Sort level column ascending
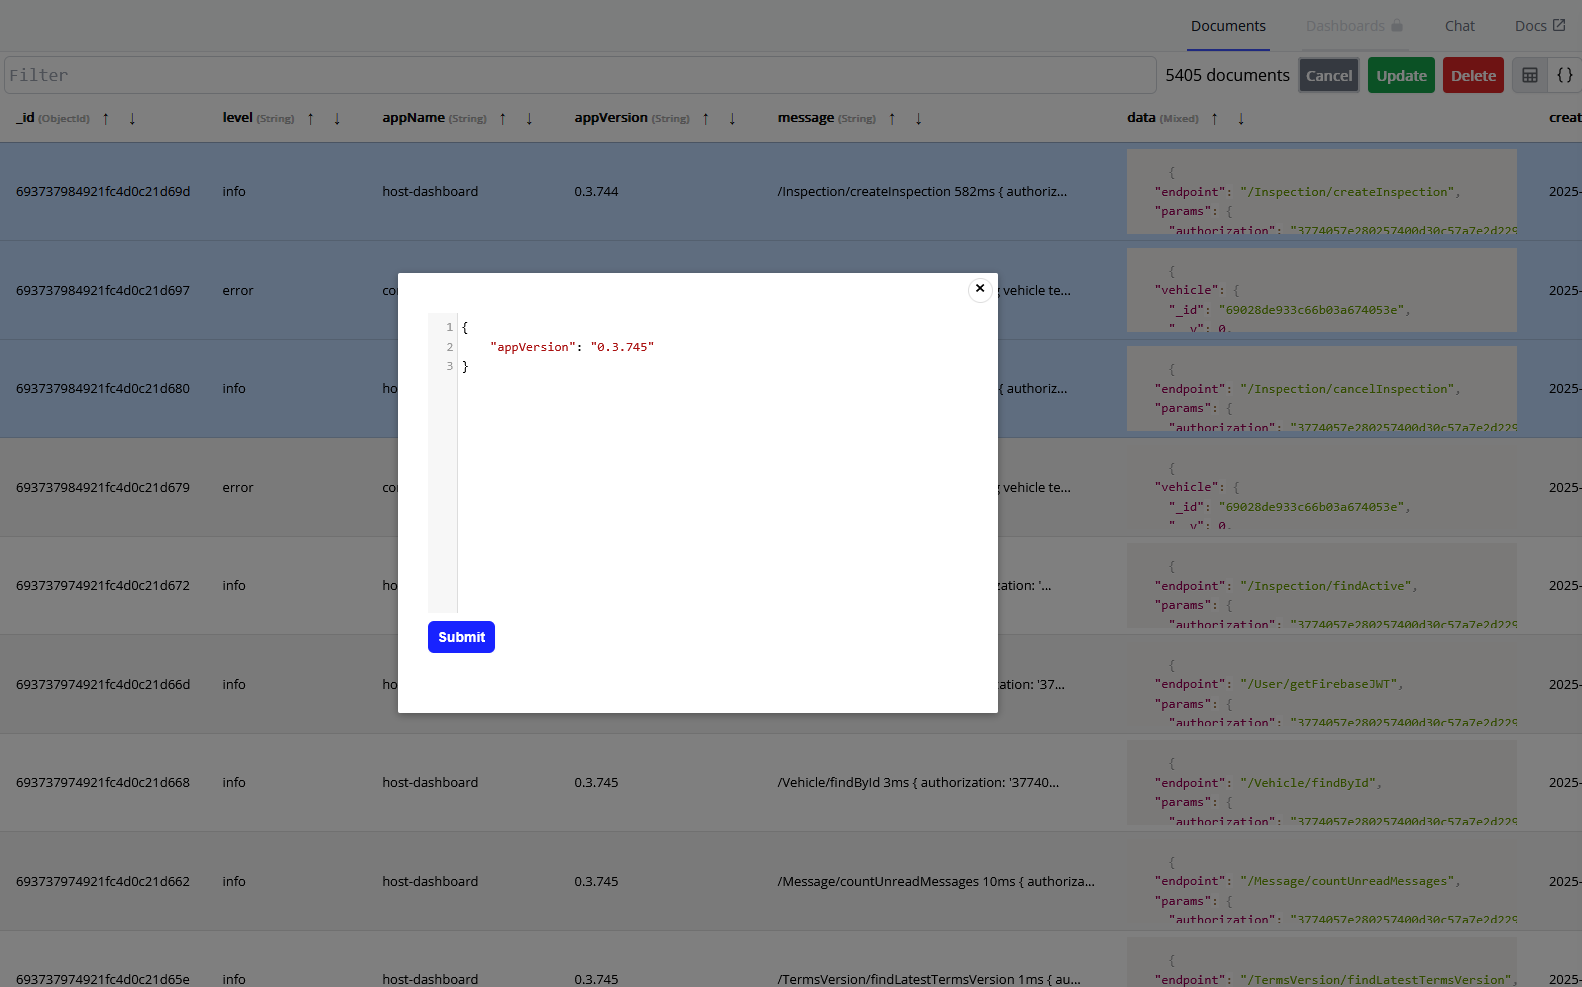This screenshot has height=987, width=1582. [x=311, y=118]
